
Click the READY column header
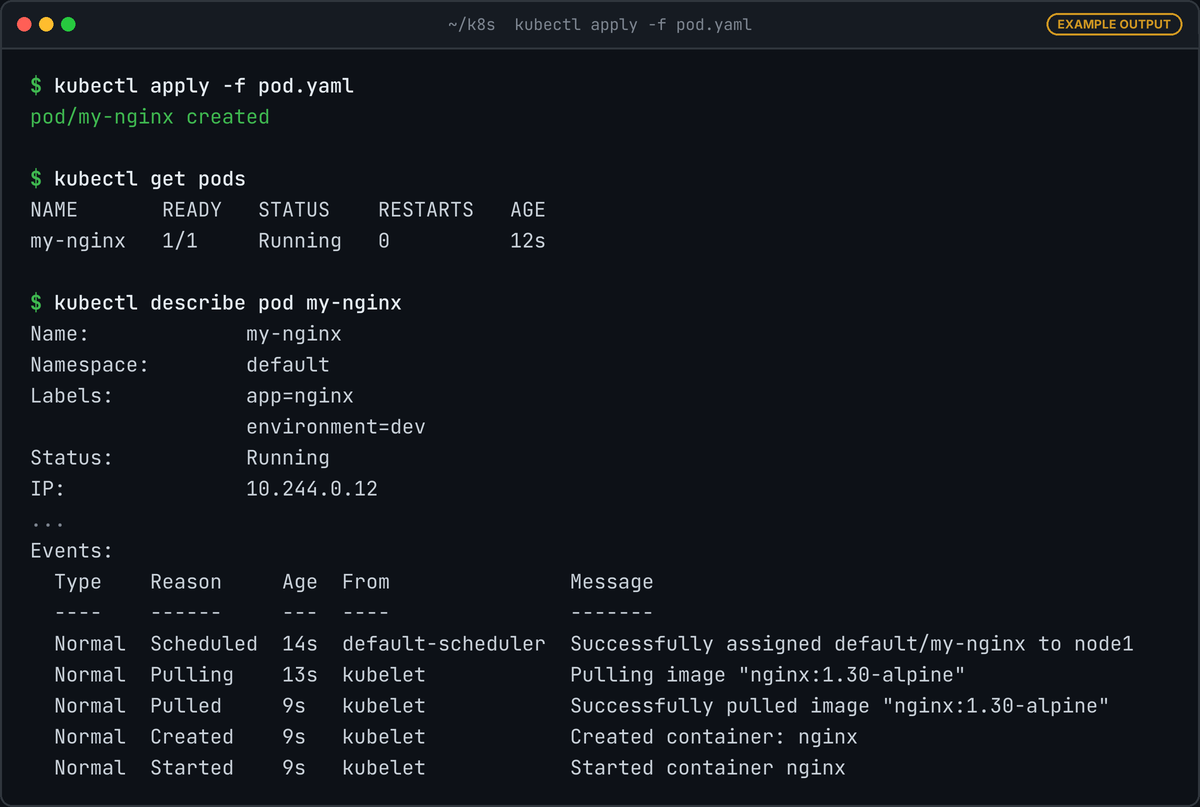point(192,210)
